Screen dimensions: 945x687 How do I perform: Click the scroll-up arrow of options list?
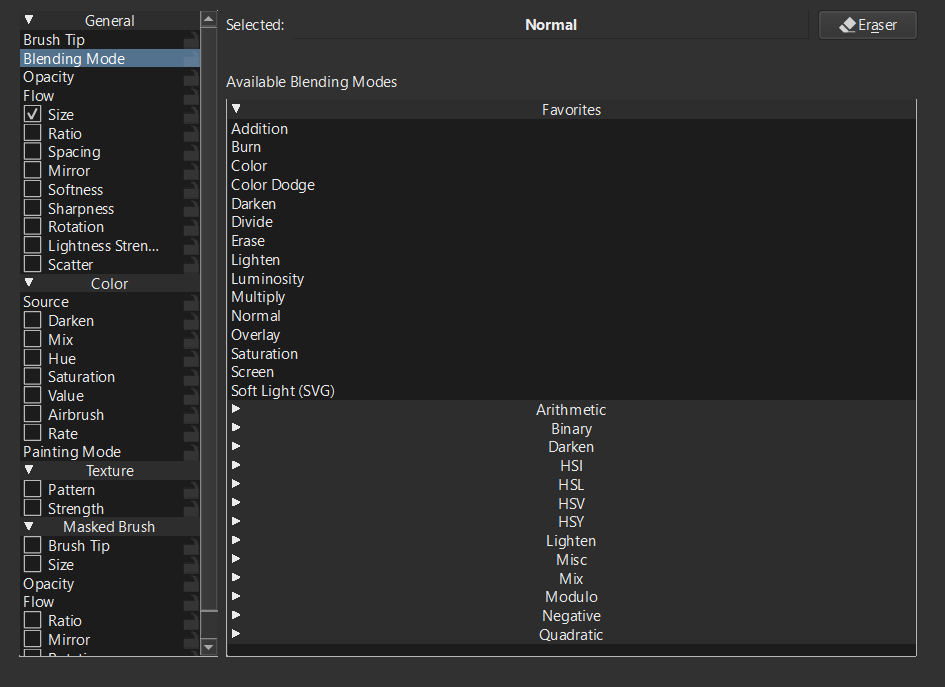(209, 19)
